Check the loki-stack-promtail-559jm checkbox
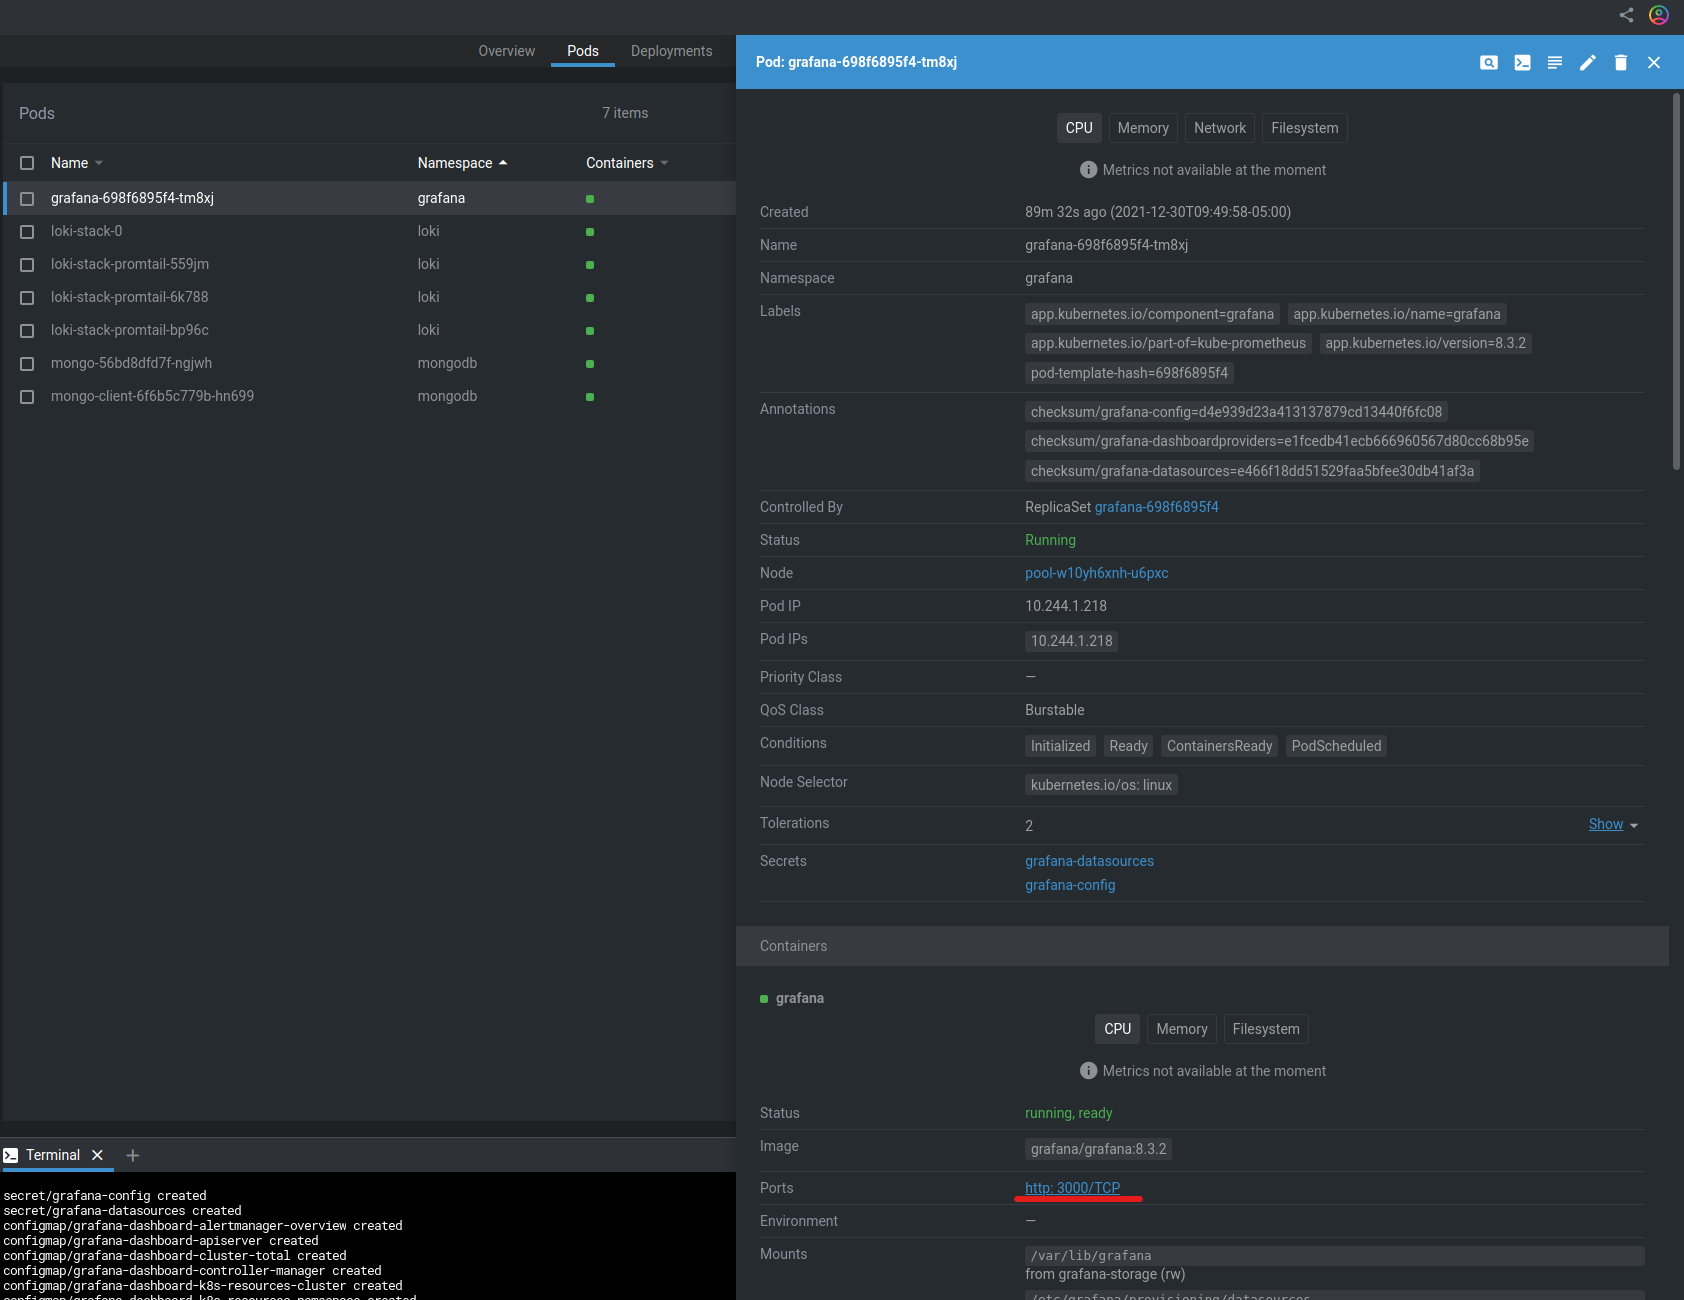This screenshot has height=1300, width=1684. (27, 265)
